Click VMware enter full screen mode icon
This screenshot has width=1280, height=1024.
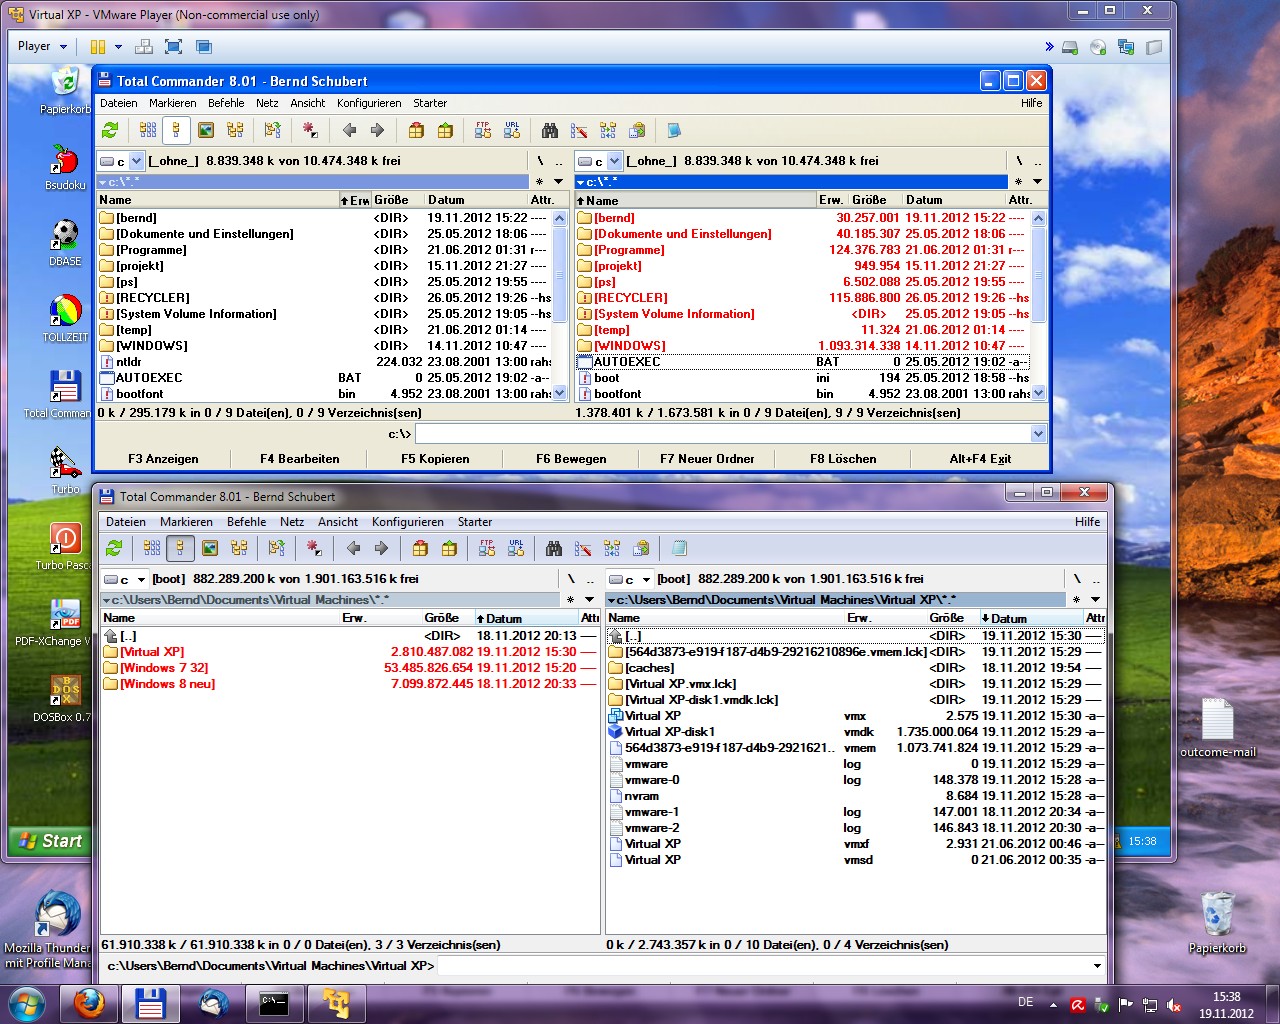click(x=173, y=47)
